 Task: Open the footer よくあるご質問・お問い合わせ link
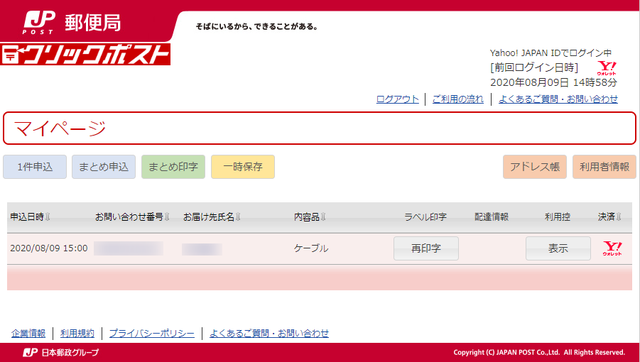coord(269,333)
